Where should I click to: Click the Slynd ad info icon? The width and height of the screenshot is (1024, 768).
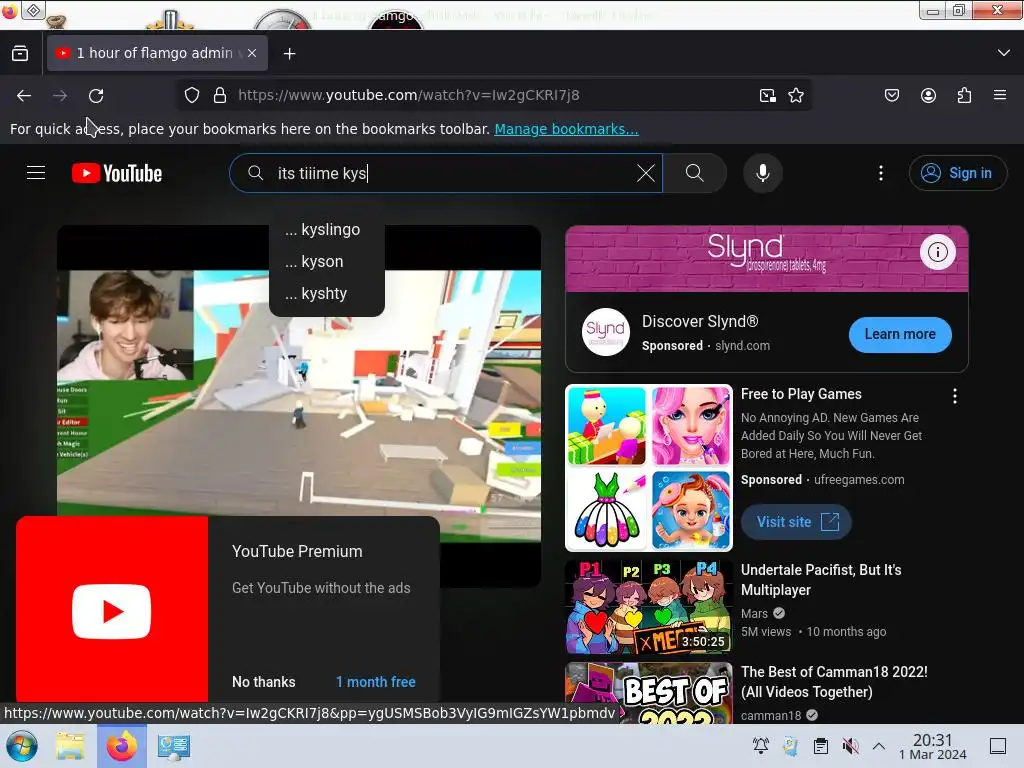(938, 251)
